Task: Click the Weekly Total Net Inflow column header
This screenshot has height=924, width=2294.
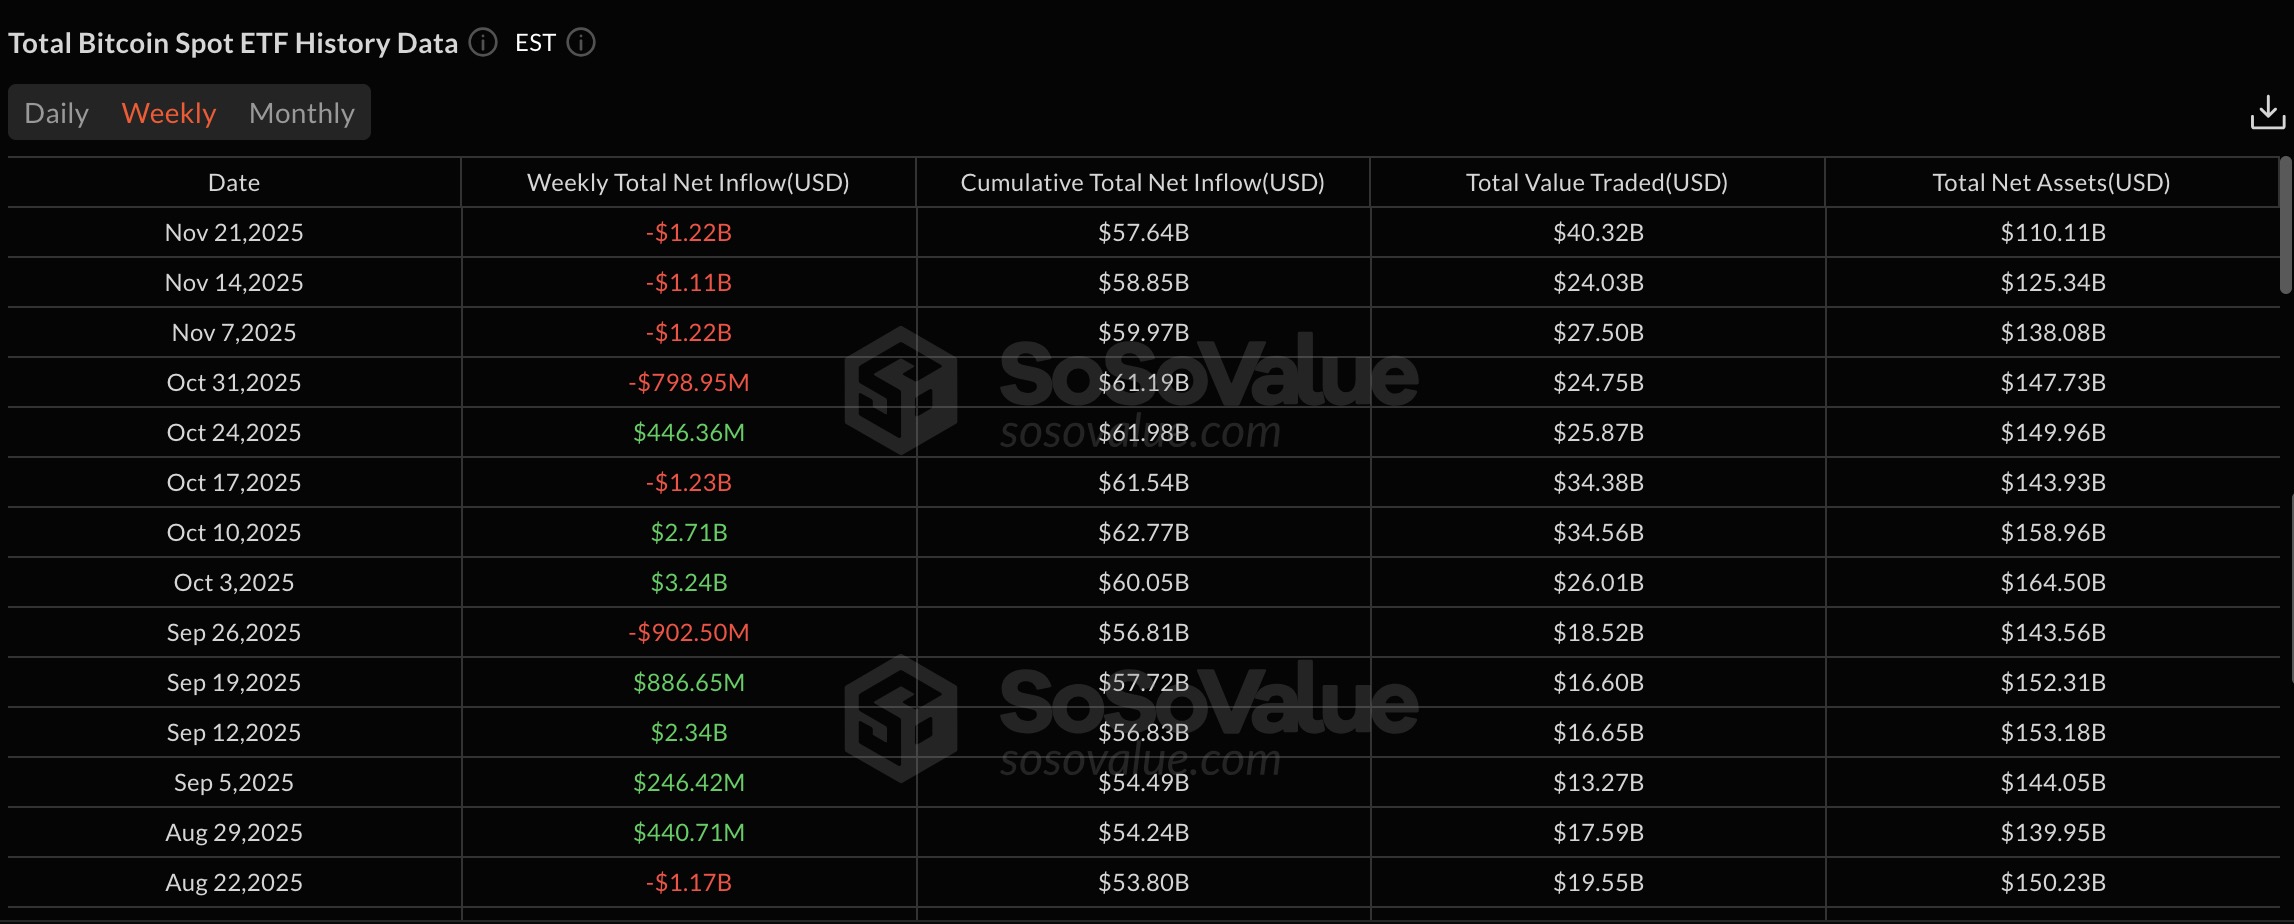Action: point(688,182)
